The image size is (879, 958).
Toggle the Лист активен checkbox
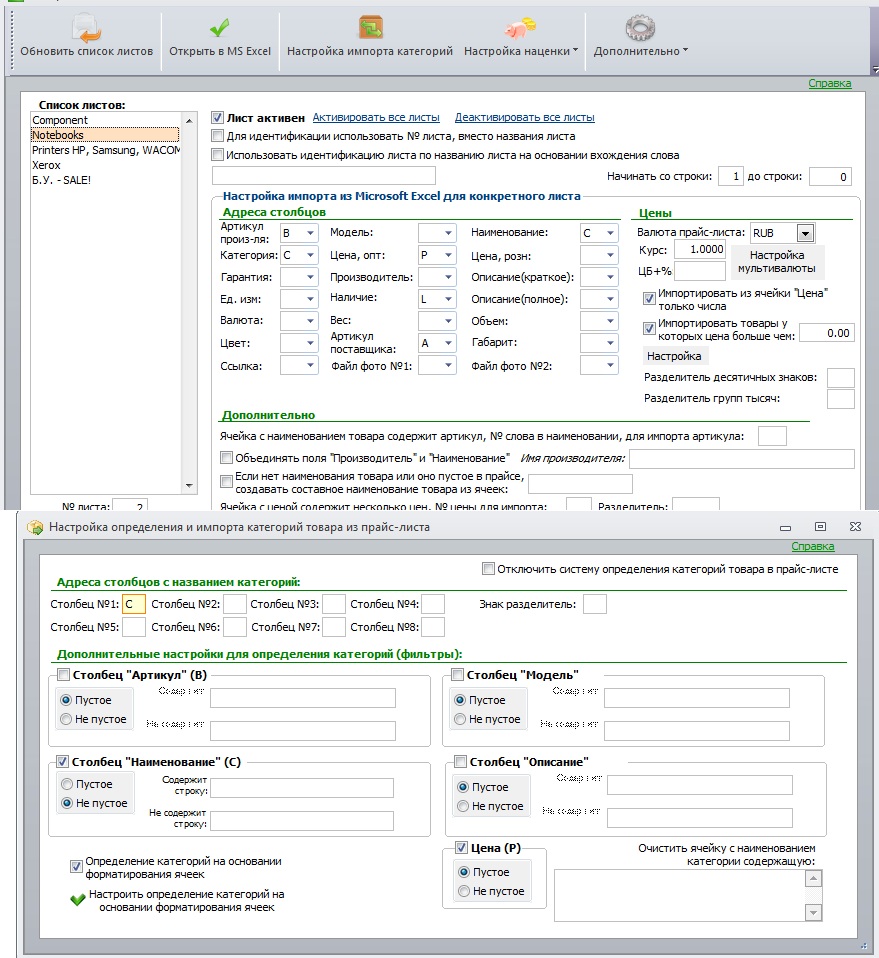point(217,117)
